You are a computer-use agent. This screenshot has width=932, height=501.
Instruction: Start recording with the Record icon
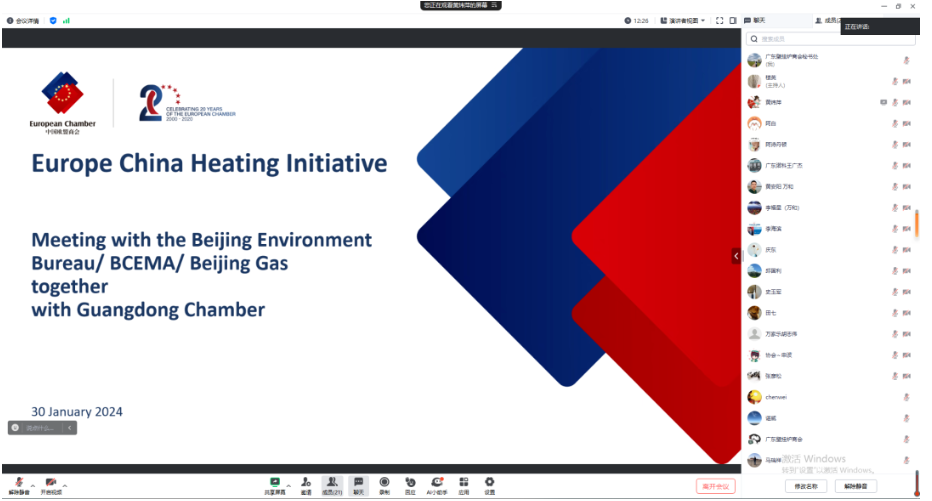pyautogui.click(x=385, y=486)
